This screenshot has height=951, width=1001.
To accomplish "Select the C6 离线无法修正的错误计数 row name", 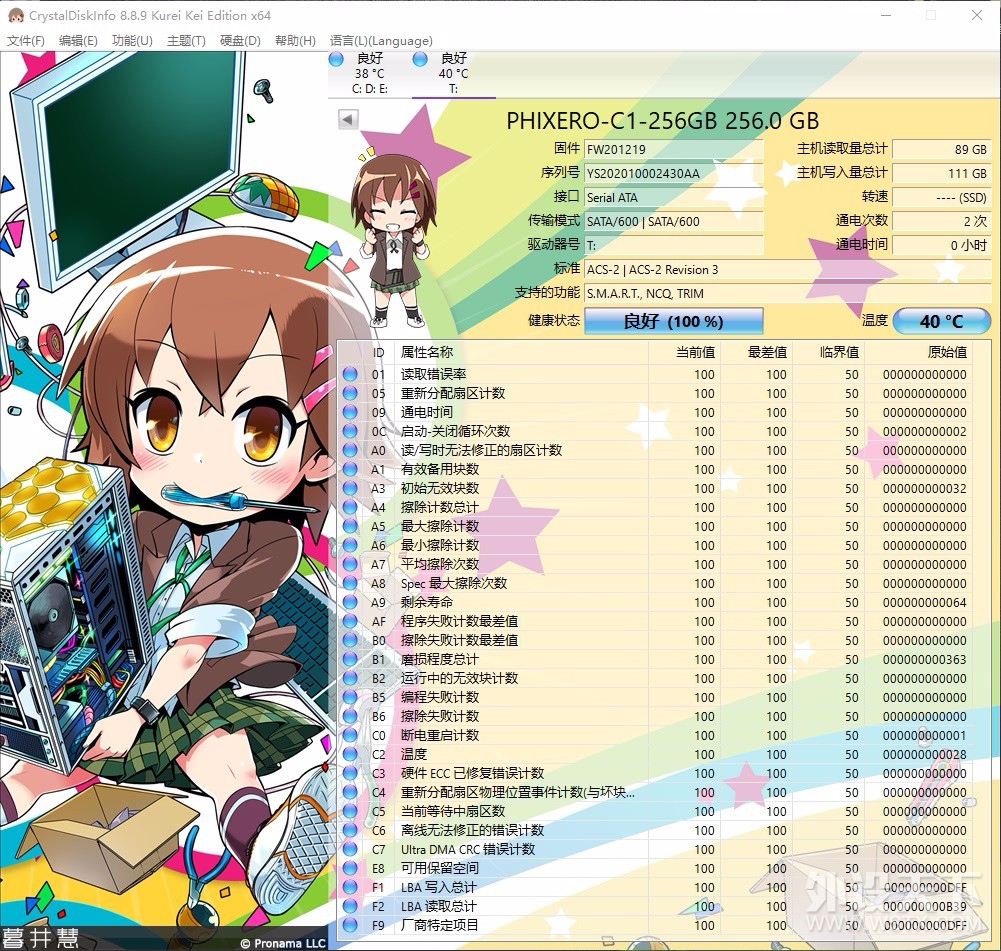I will 472,830.
